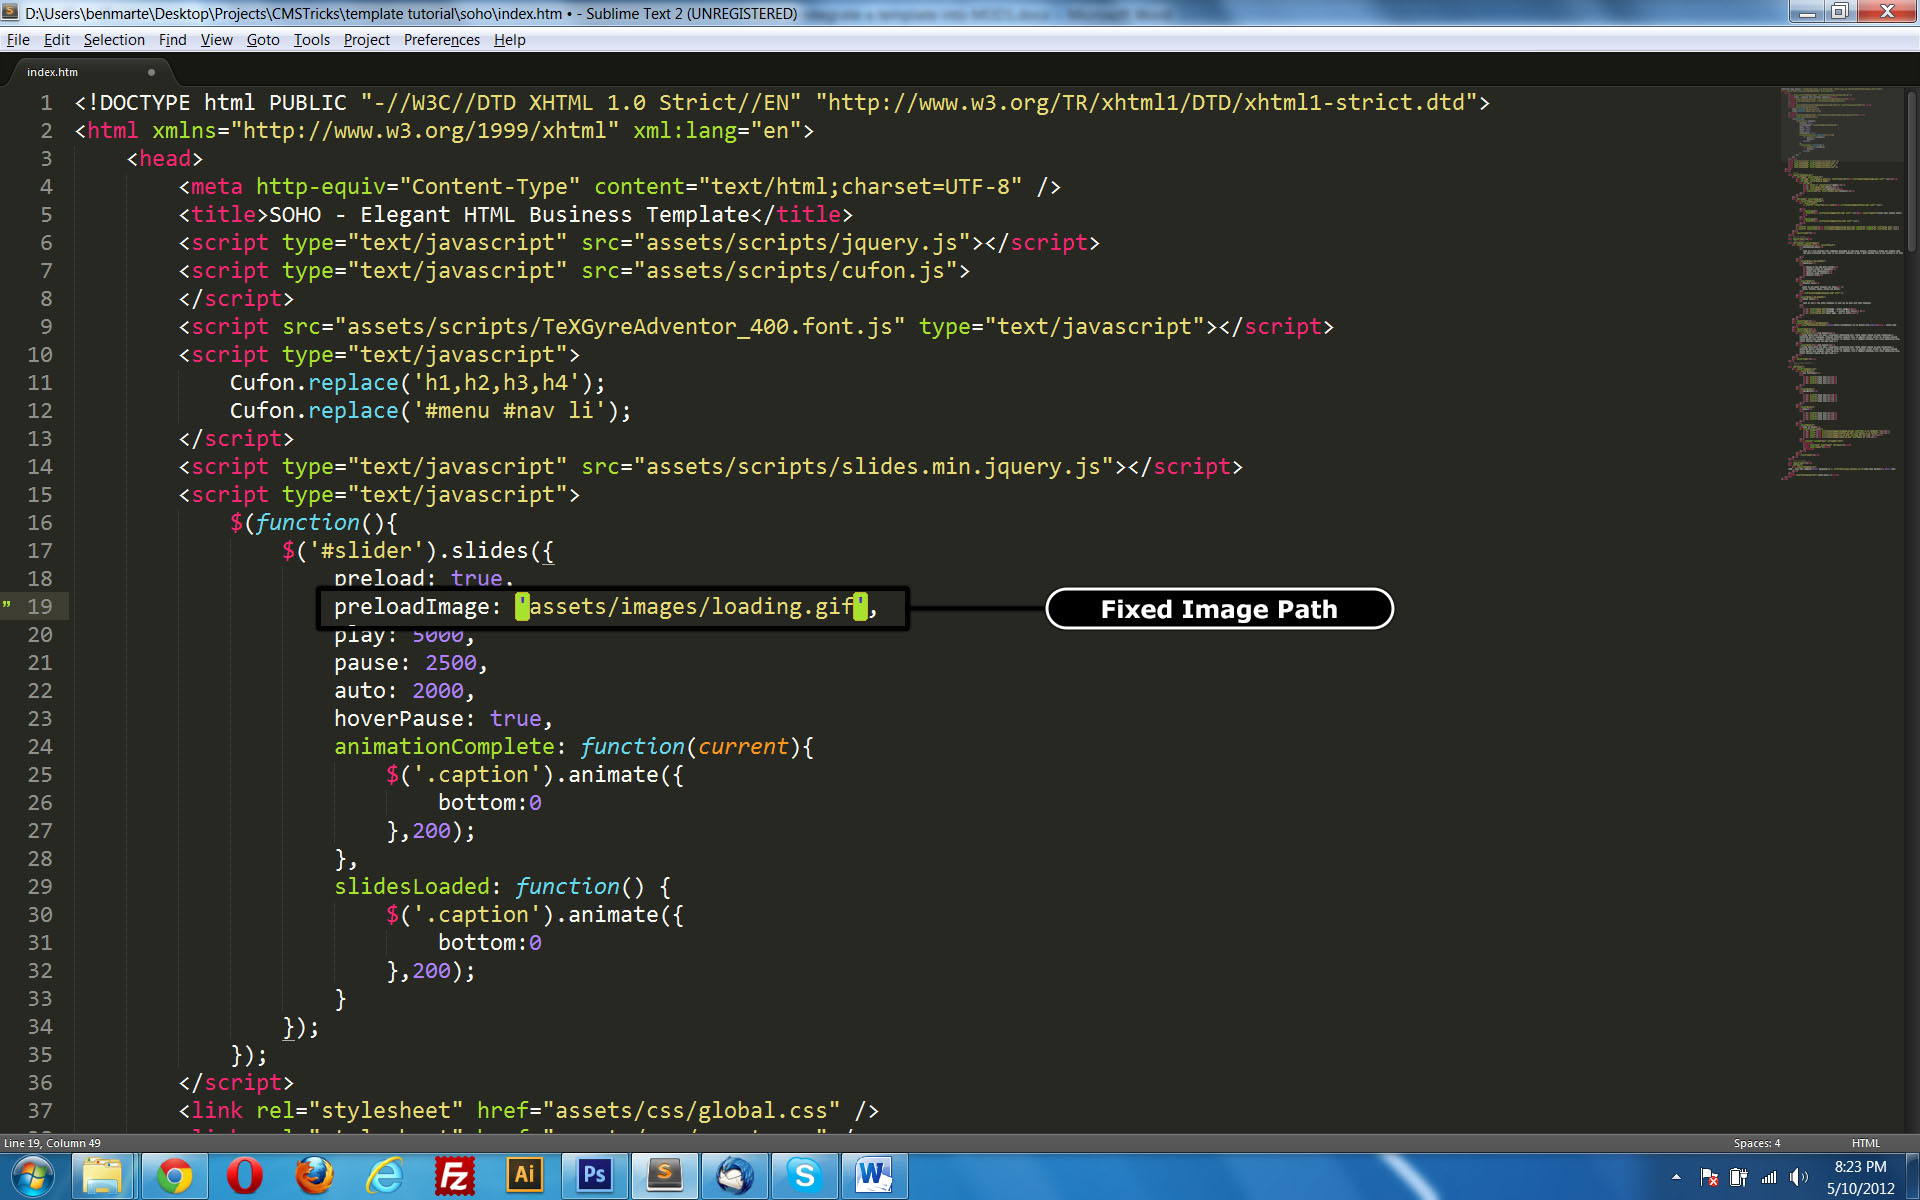This screenshot has width=1920, height=1200.
Task: Switch to Microsoft Word taskbar icon
Action: [874, 1176]
